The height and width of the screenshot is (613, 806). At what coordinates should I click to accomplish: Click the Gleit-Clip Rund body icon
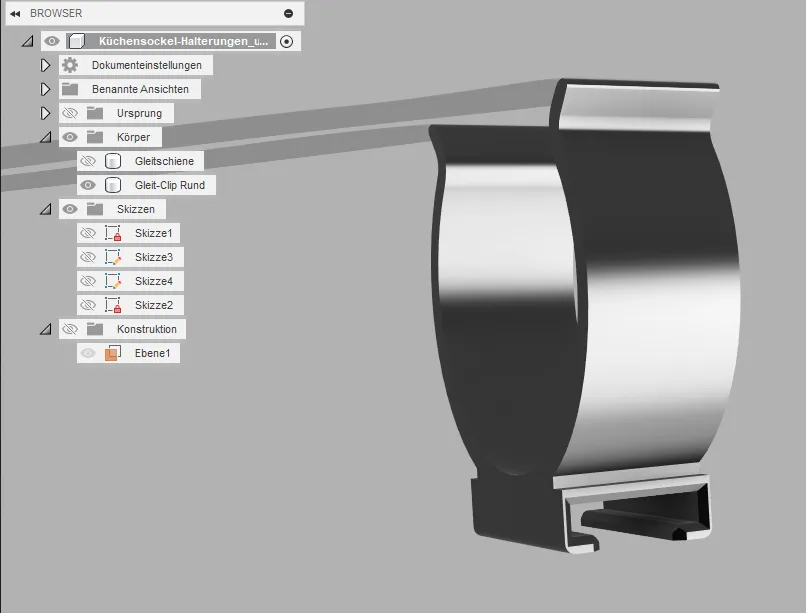click(113, 185)
